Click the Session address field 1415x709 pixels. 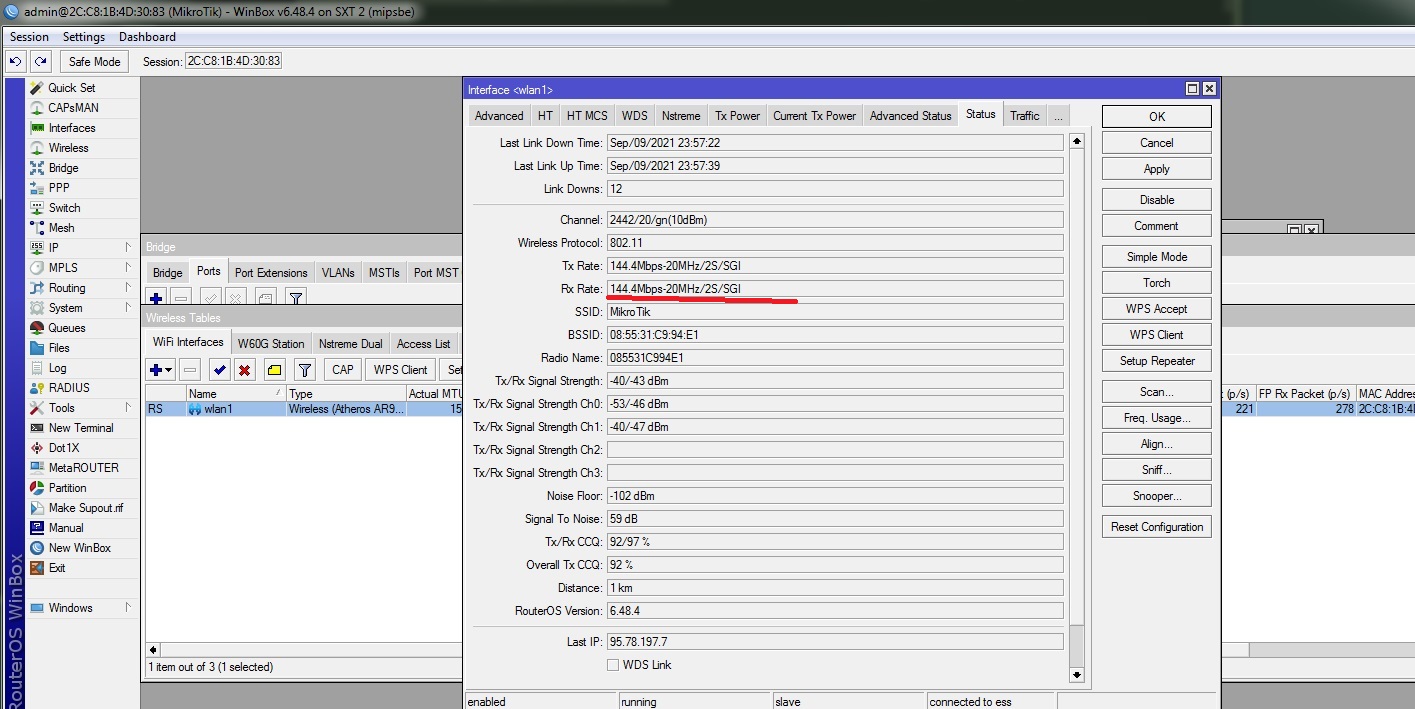[233, 61]
